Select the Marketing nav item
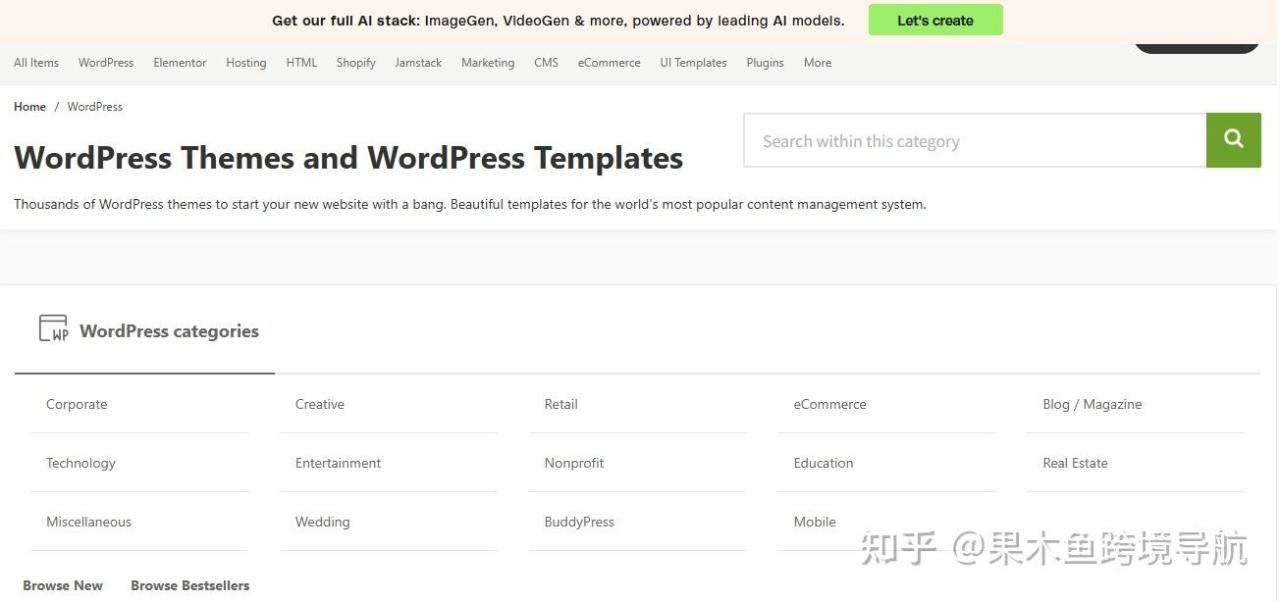1280x601 pixels. tap(488, 62)
